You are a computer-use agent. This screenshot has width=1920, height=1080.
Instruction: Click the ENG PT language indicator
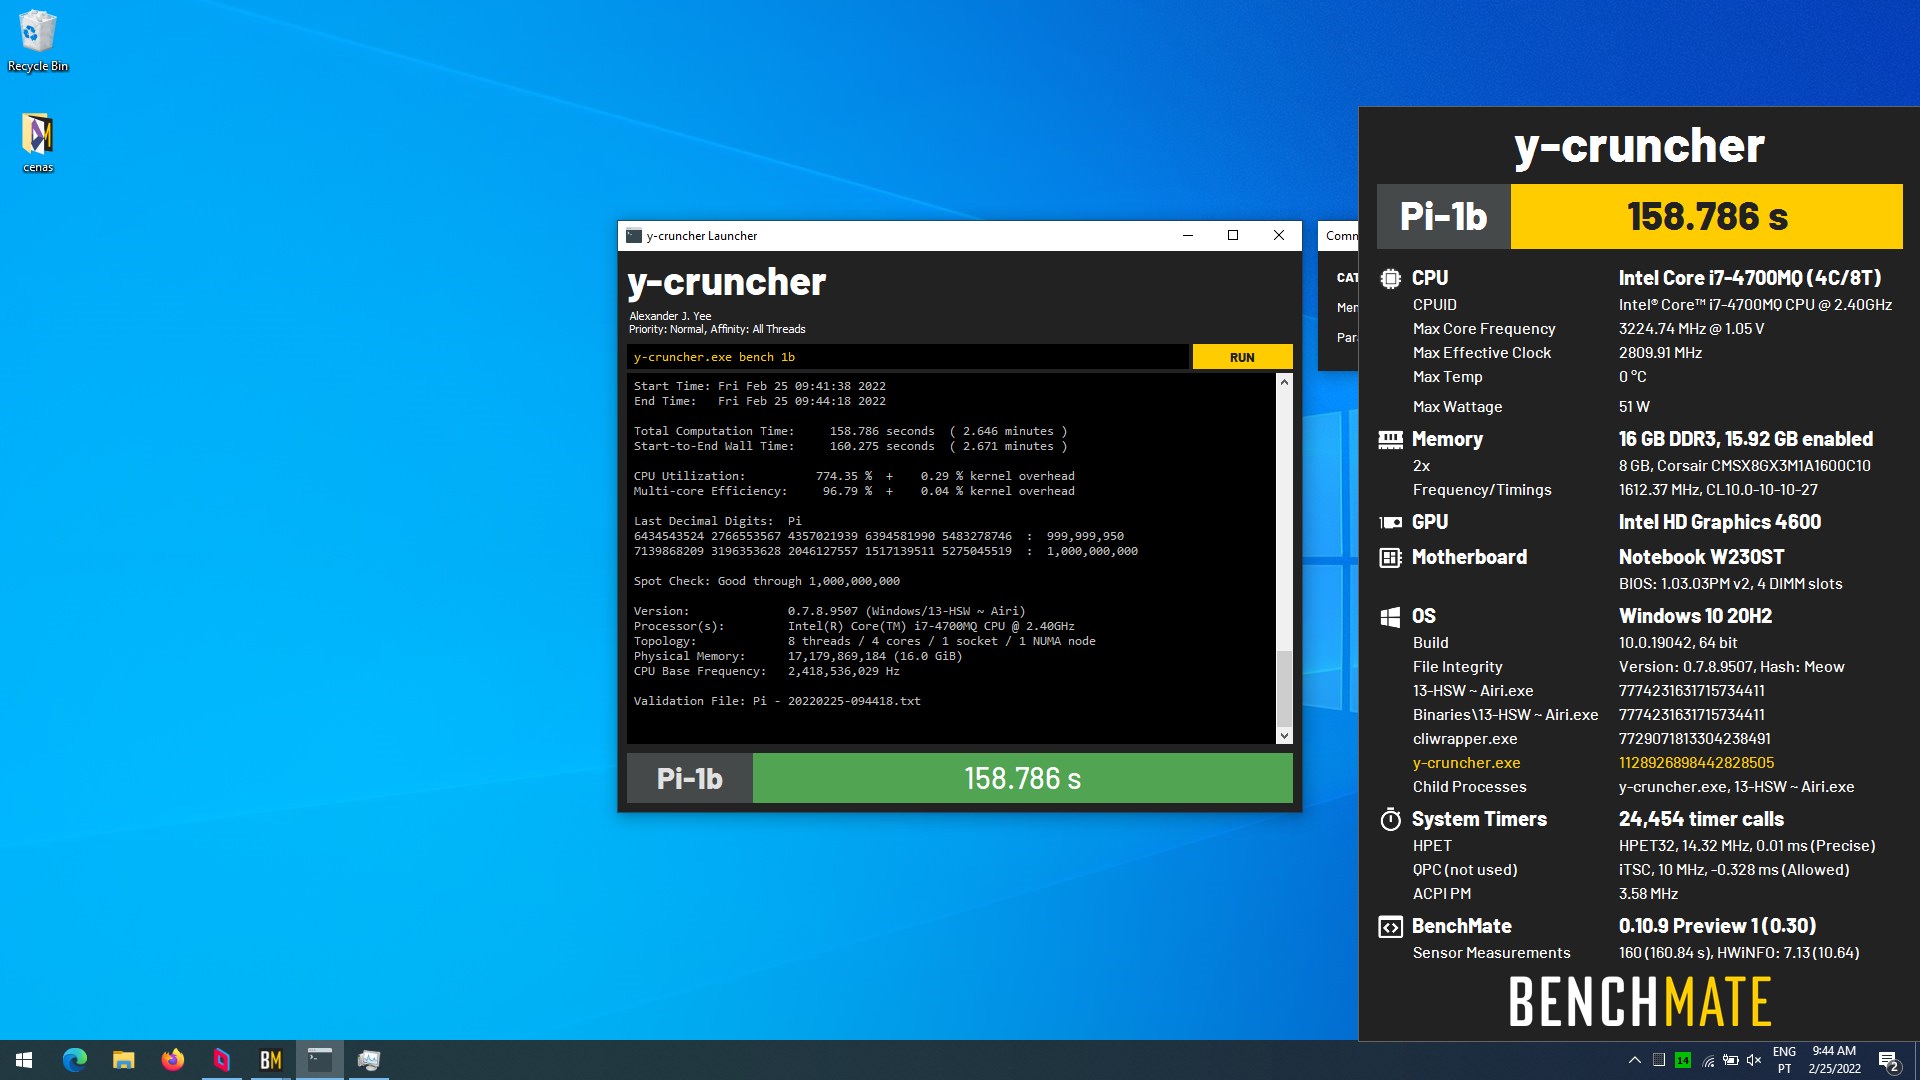[x=1784, y=1060]
